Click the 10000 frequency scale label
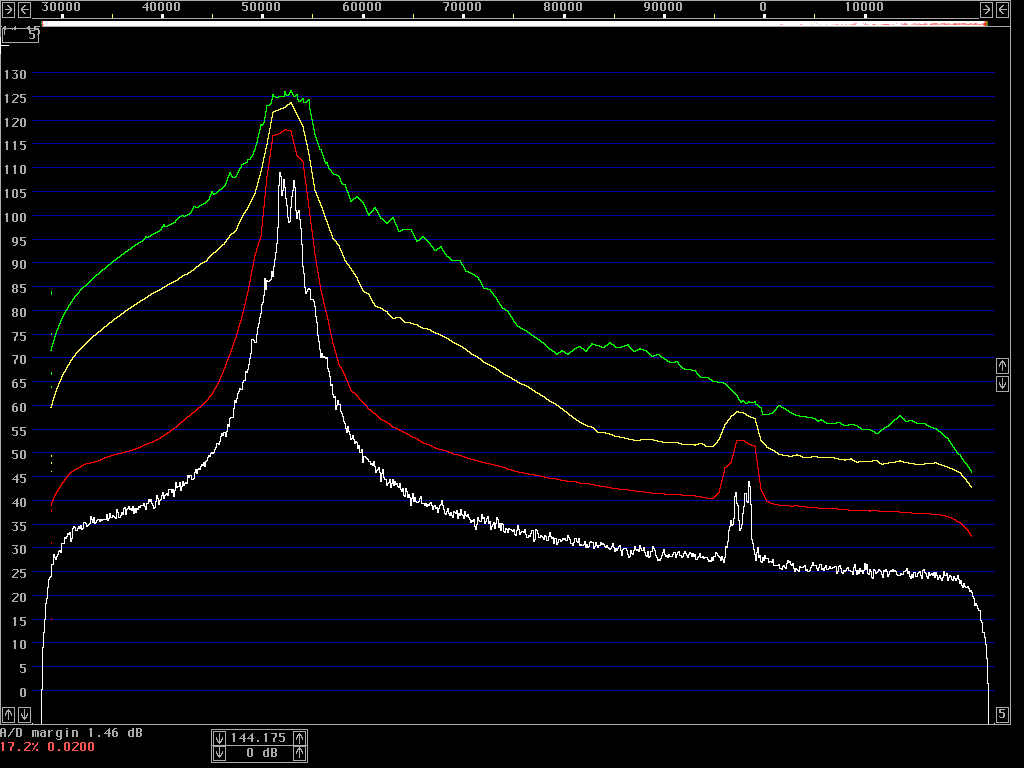 tap(864, 7)
